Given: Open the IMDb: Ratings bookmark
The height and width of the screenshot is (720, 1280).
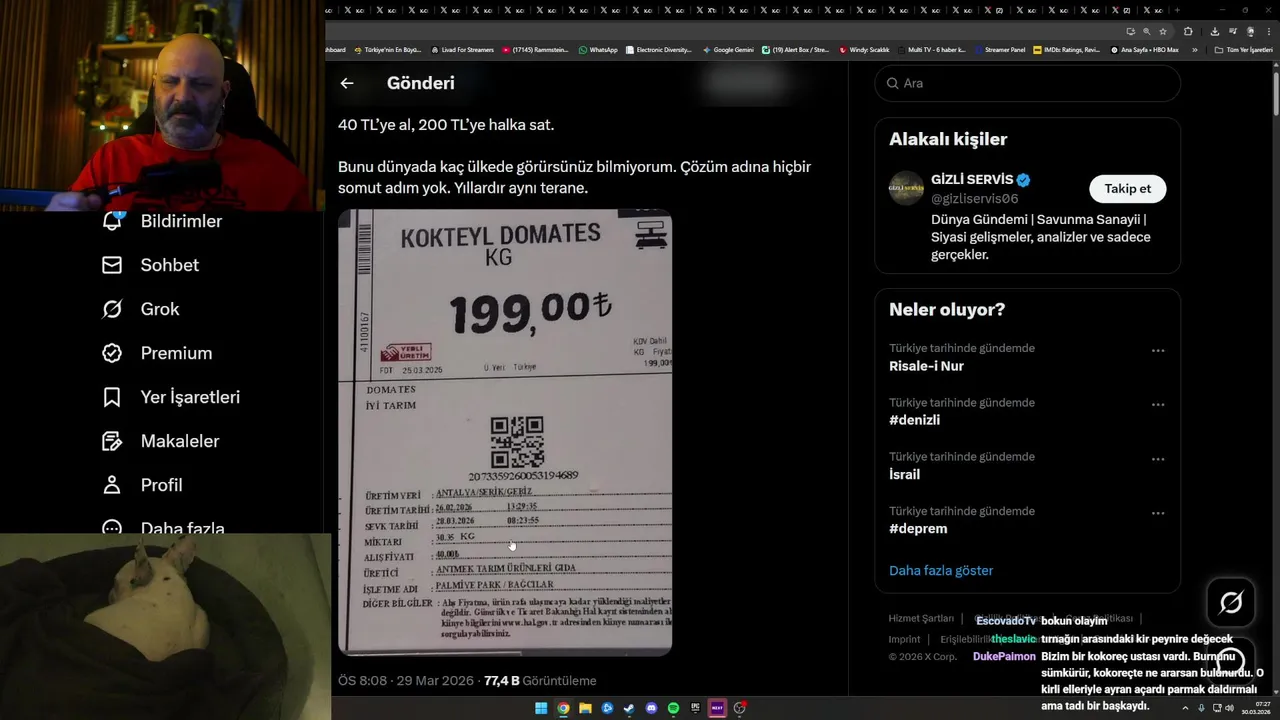Looking at the screenshot, I should [x=1067, y=50].
